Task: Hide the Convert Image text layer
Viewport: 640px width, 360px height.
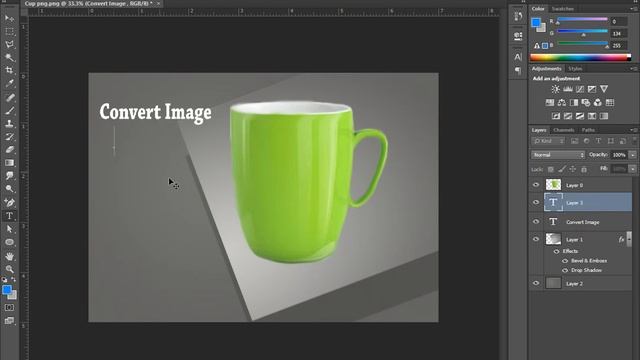Action: click(x=536, y=222)
